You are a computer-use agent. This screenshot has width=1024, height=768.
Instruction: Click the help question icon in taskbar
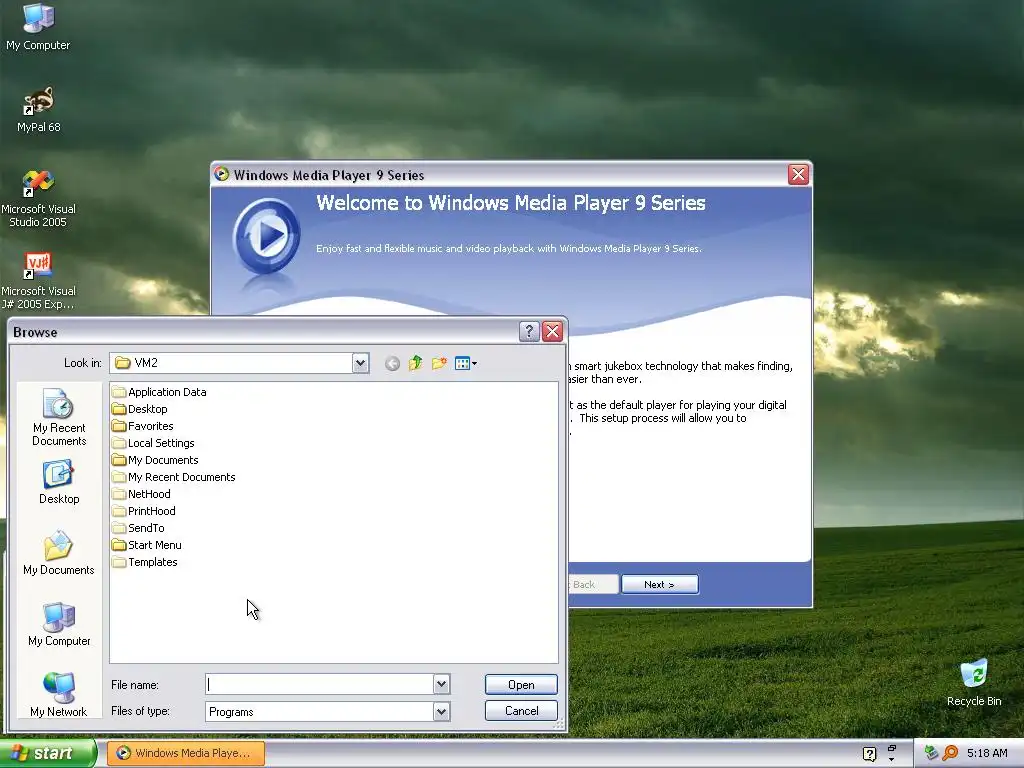coord(869,754)
